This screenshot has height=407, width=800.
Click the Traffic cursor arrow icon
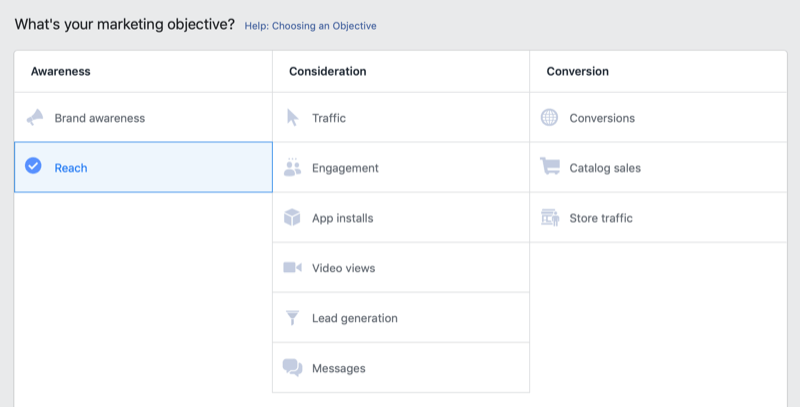pos(292,118)
